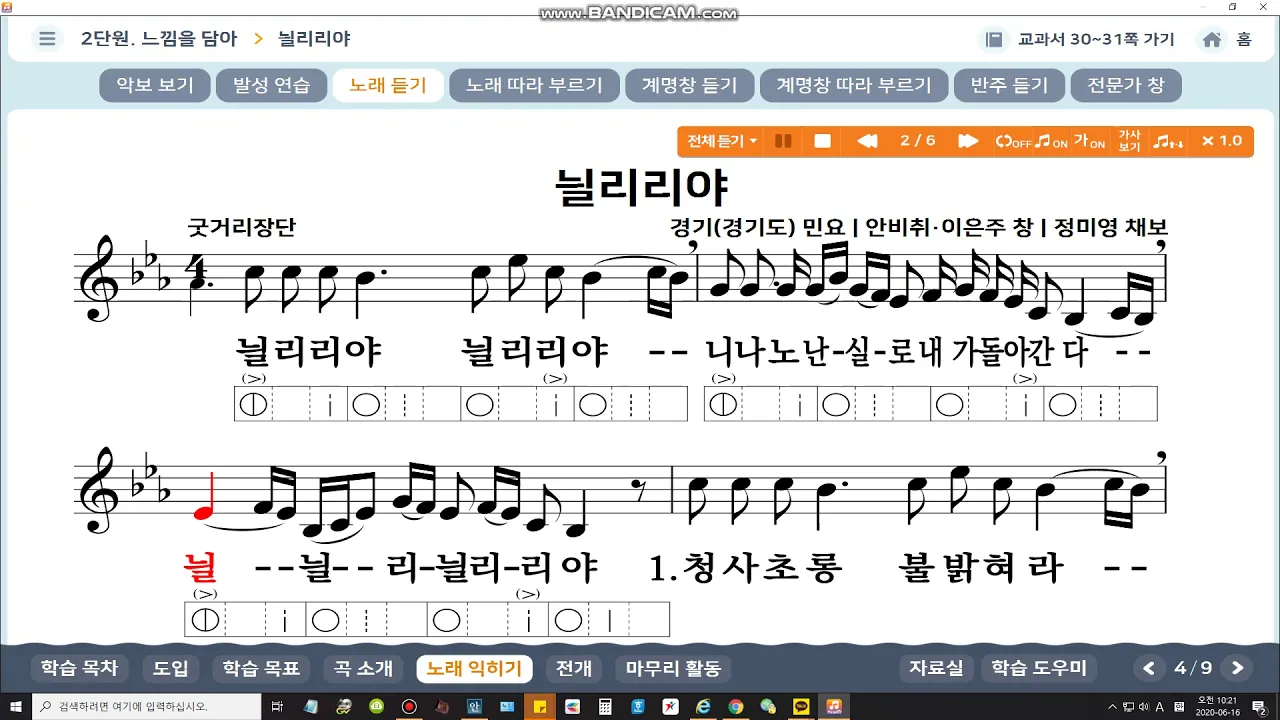Image resolution: width=1280 pixels, height=720 pixels.
Task: Open the 학습 도우미 helper button
Action: pyautogui.click(x=1038, y=668)
